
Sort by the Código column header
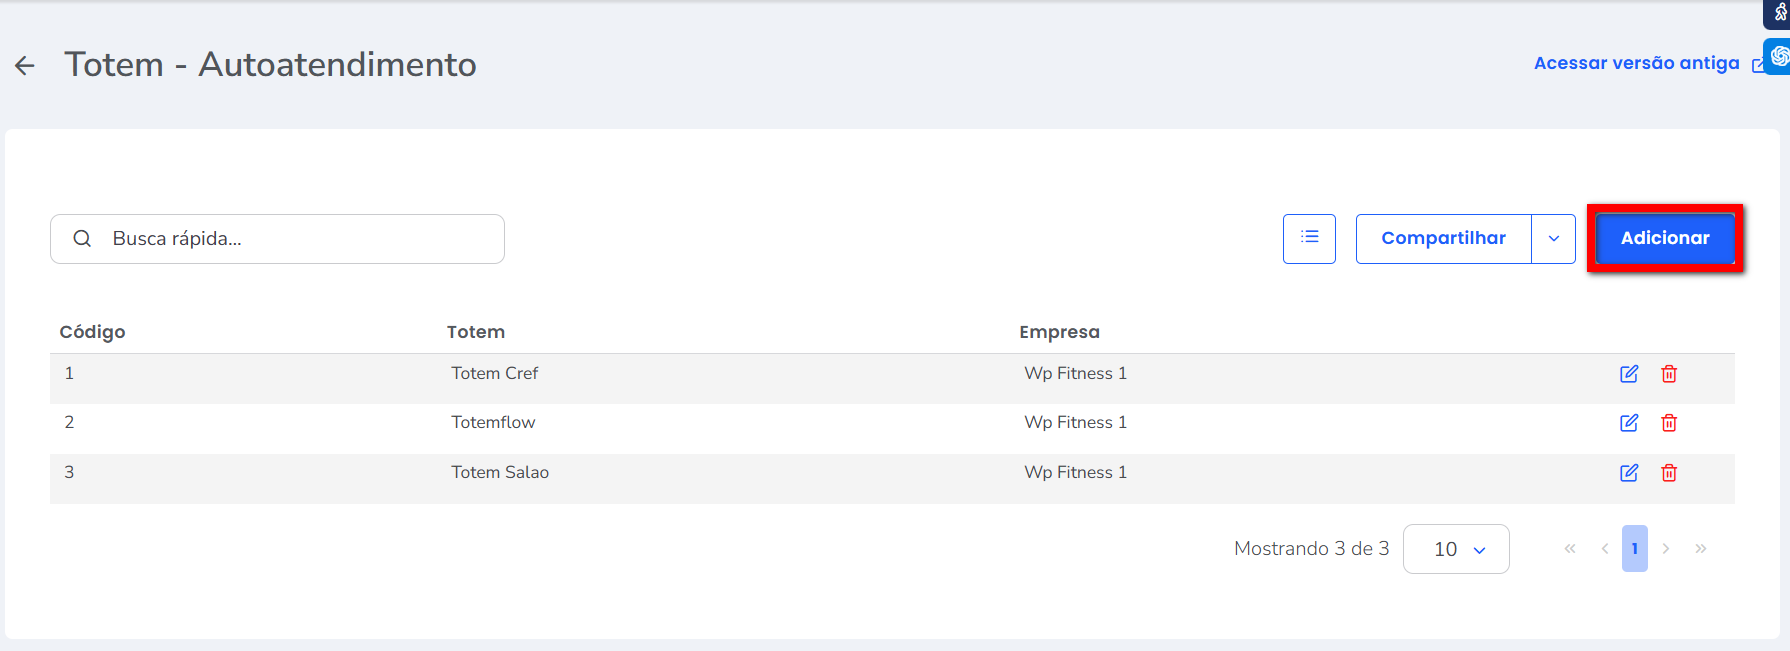pyautogui.click(x=92, y=332)
